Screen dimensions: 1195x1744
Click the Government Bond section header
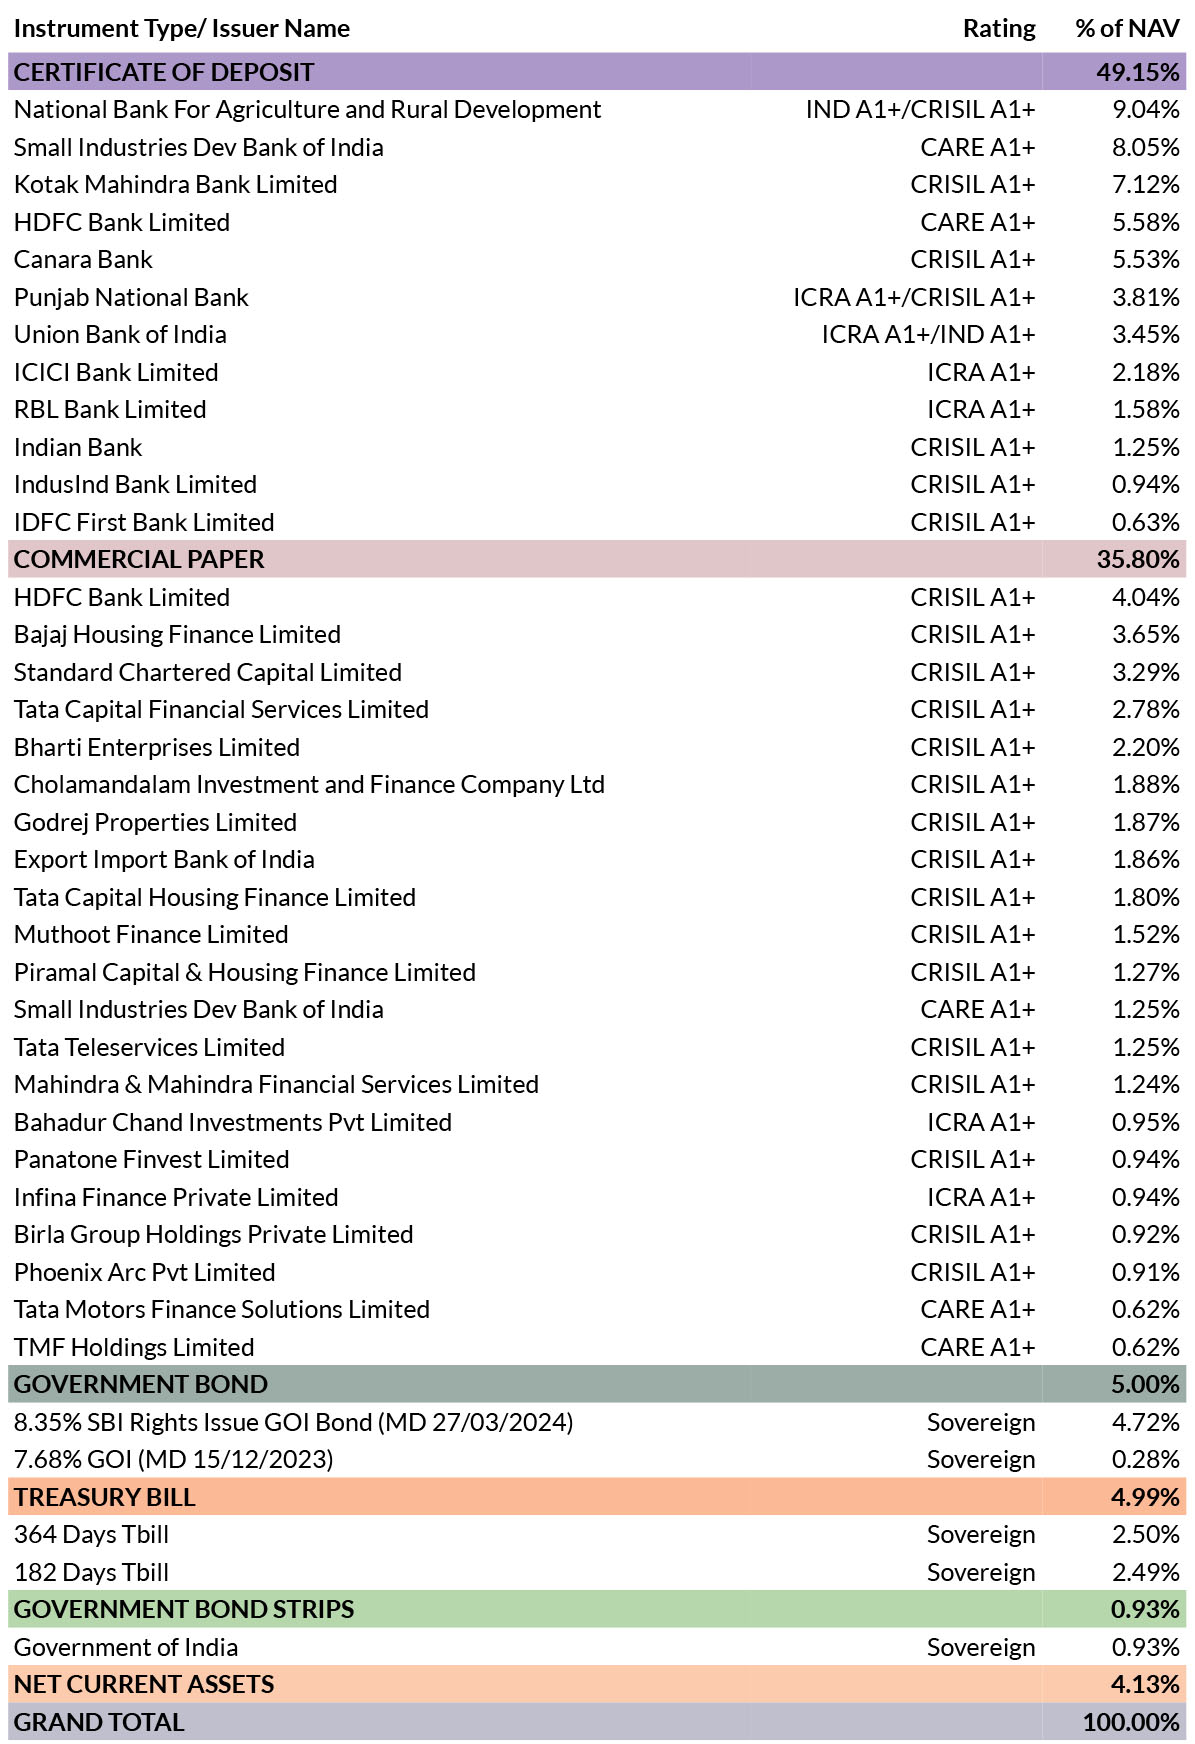(597, 1384)
